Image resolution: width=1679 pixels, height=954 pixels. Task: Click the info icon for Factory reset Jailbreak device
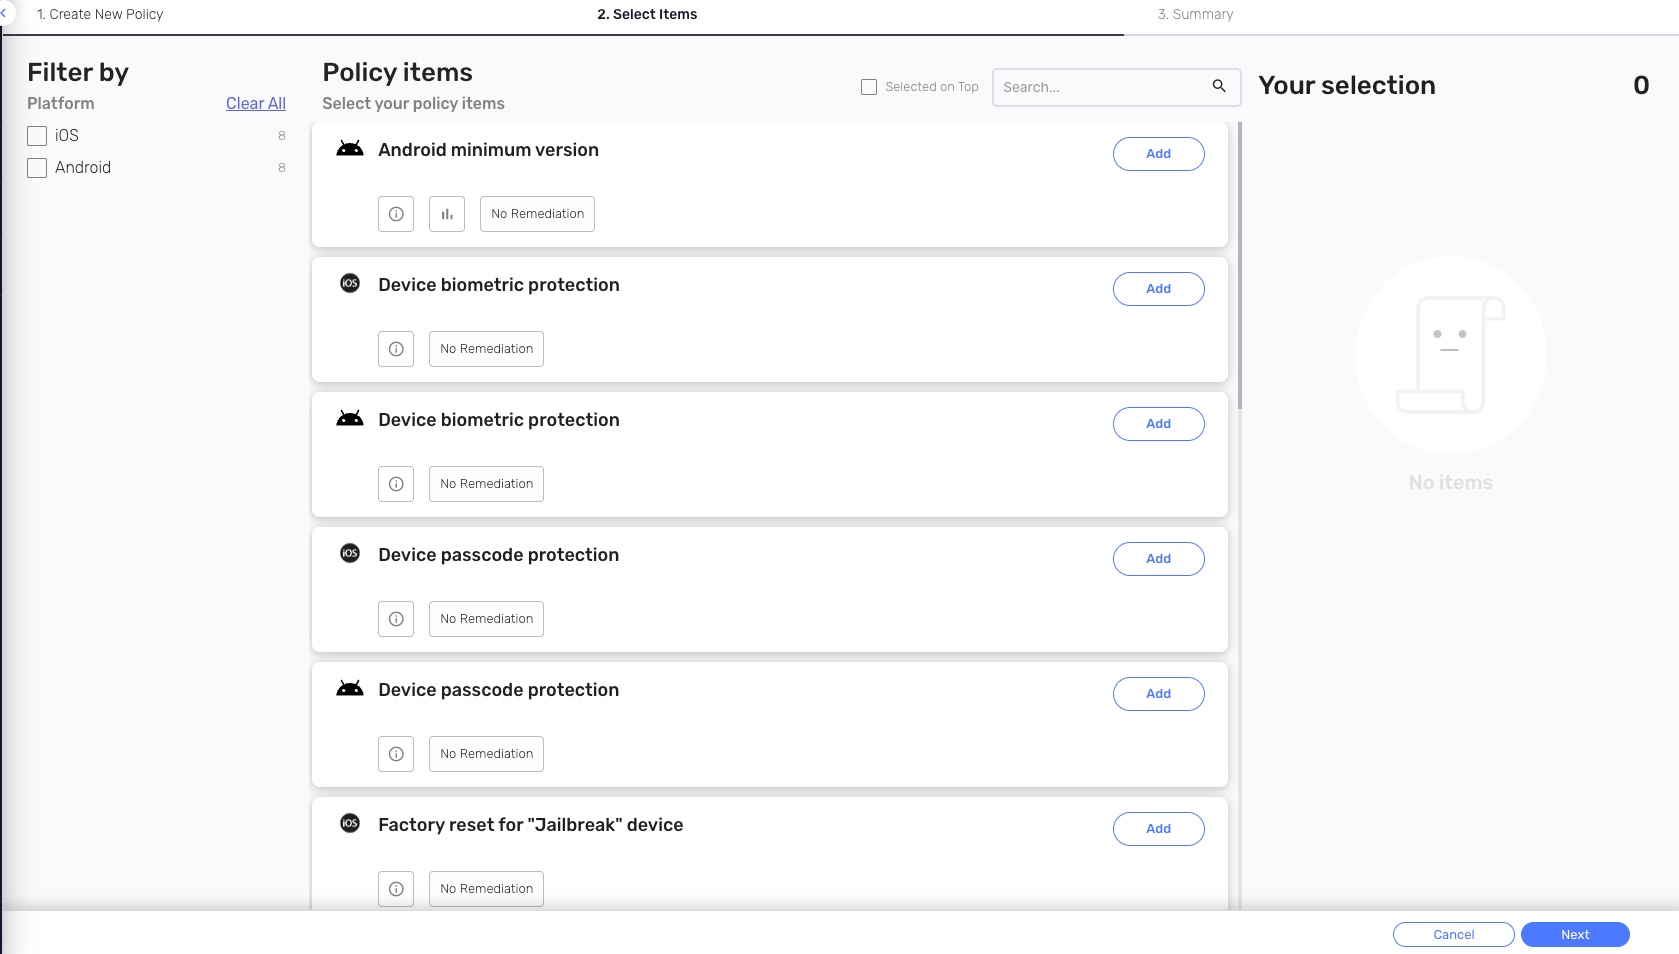tap(396, 889)
